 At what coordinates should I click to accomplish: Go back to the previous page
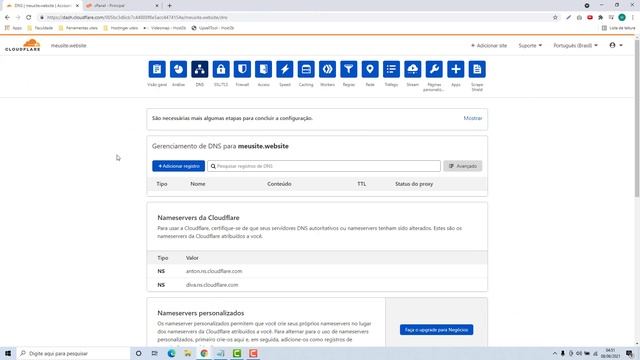coord(7,18)
